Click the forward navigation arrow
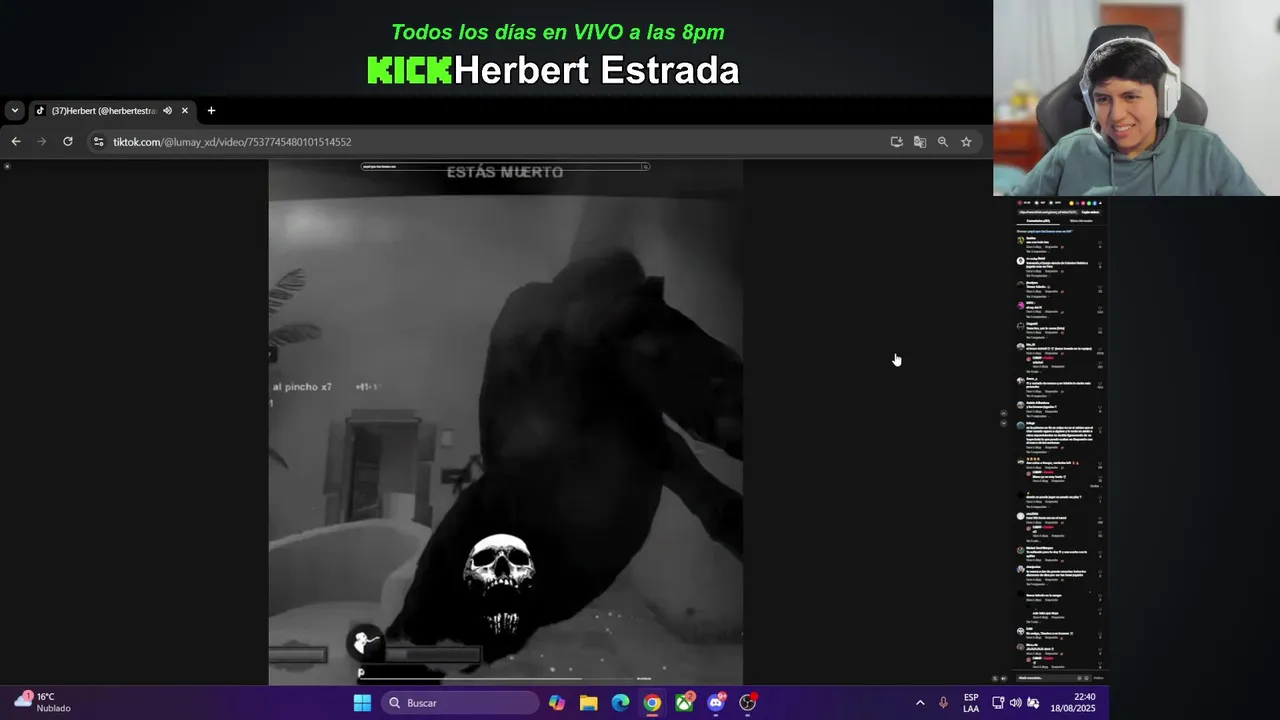The width and height of the screenshot is (1280, 720). tap(41, 142)
